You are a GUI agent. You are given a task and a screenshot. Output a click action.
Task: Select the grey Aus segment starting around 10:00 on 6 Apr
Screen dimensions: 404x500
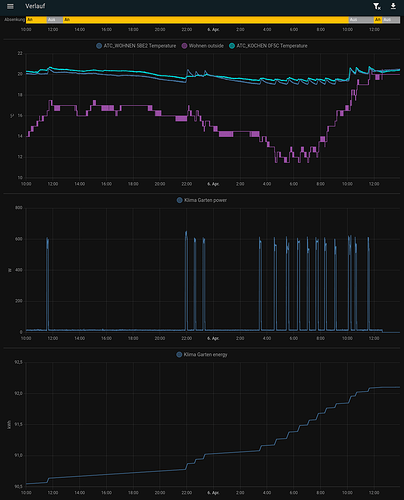(x=361, y=20)
